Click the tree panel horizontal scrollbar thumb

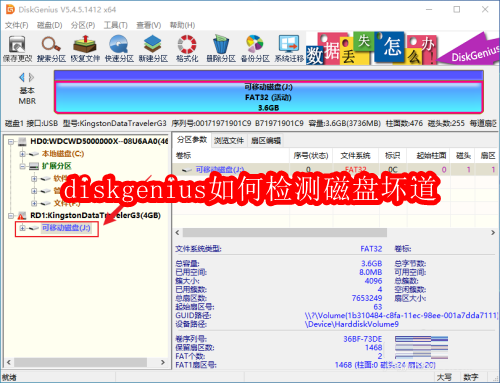(x=80, y=362)
